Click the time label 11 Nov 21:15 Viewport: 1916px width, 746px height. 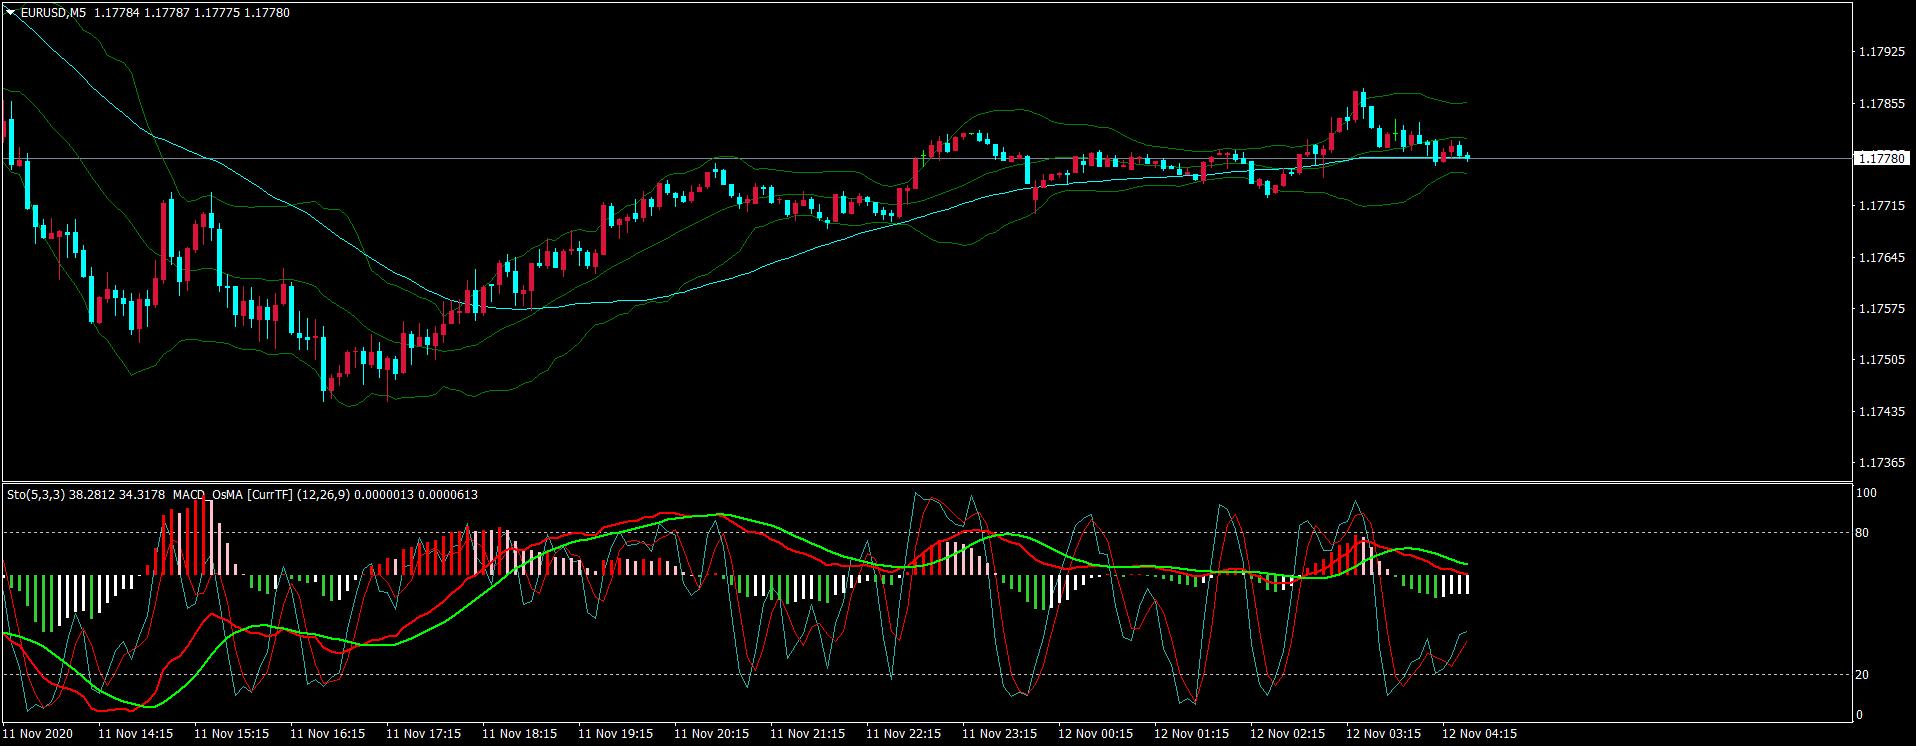coord(807,734)
